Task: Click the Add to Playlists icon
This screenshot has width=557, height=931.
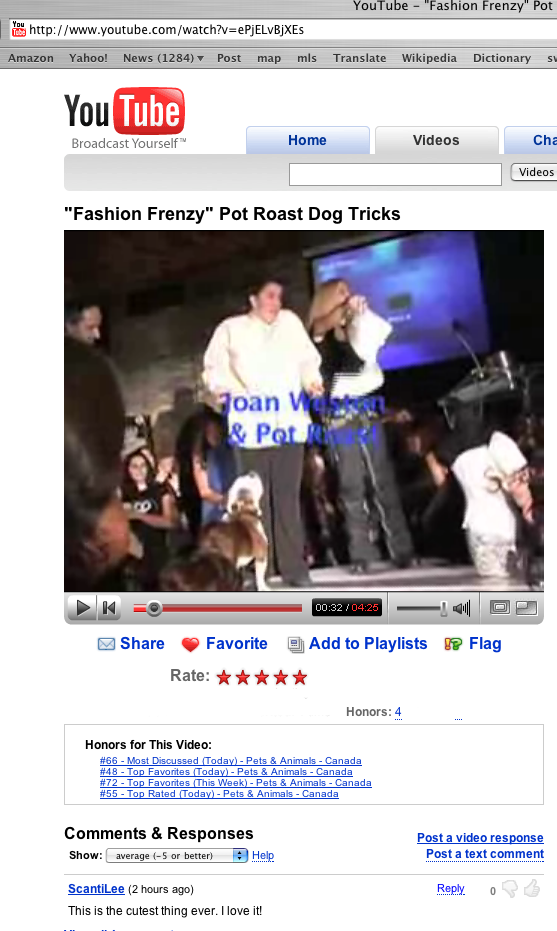Action: [296, 645]
